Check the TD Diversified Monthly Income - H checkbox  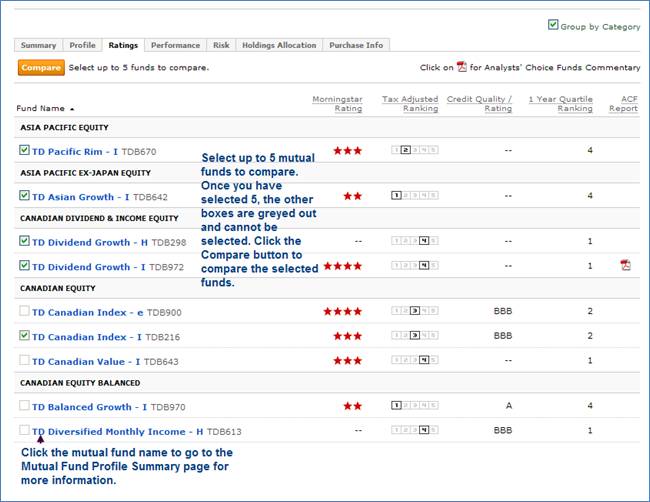coord(24,430)
